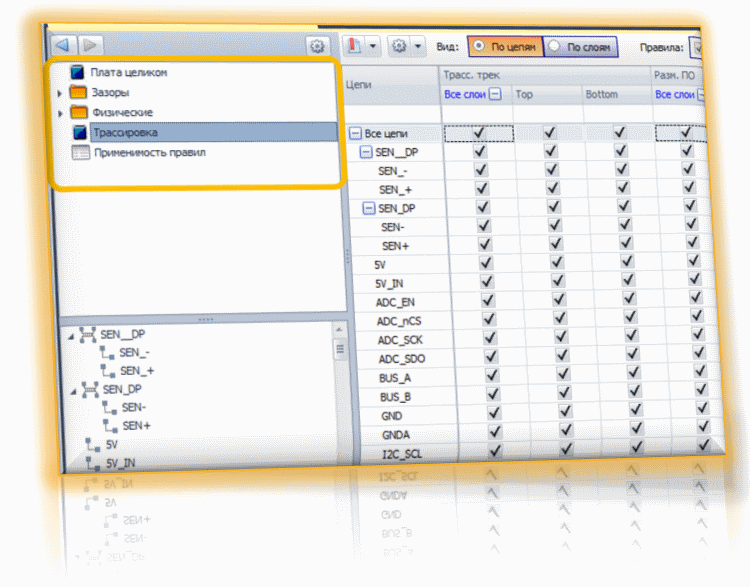
Task: Select 'Плата целиком' item
Action: pyautogui.click(x=129, y=73)
